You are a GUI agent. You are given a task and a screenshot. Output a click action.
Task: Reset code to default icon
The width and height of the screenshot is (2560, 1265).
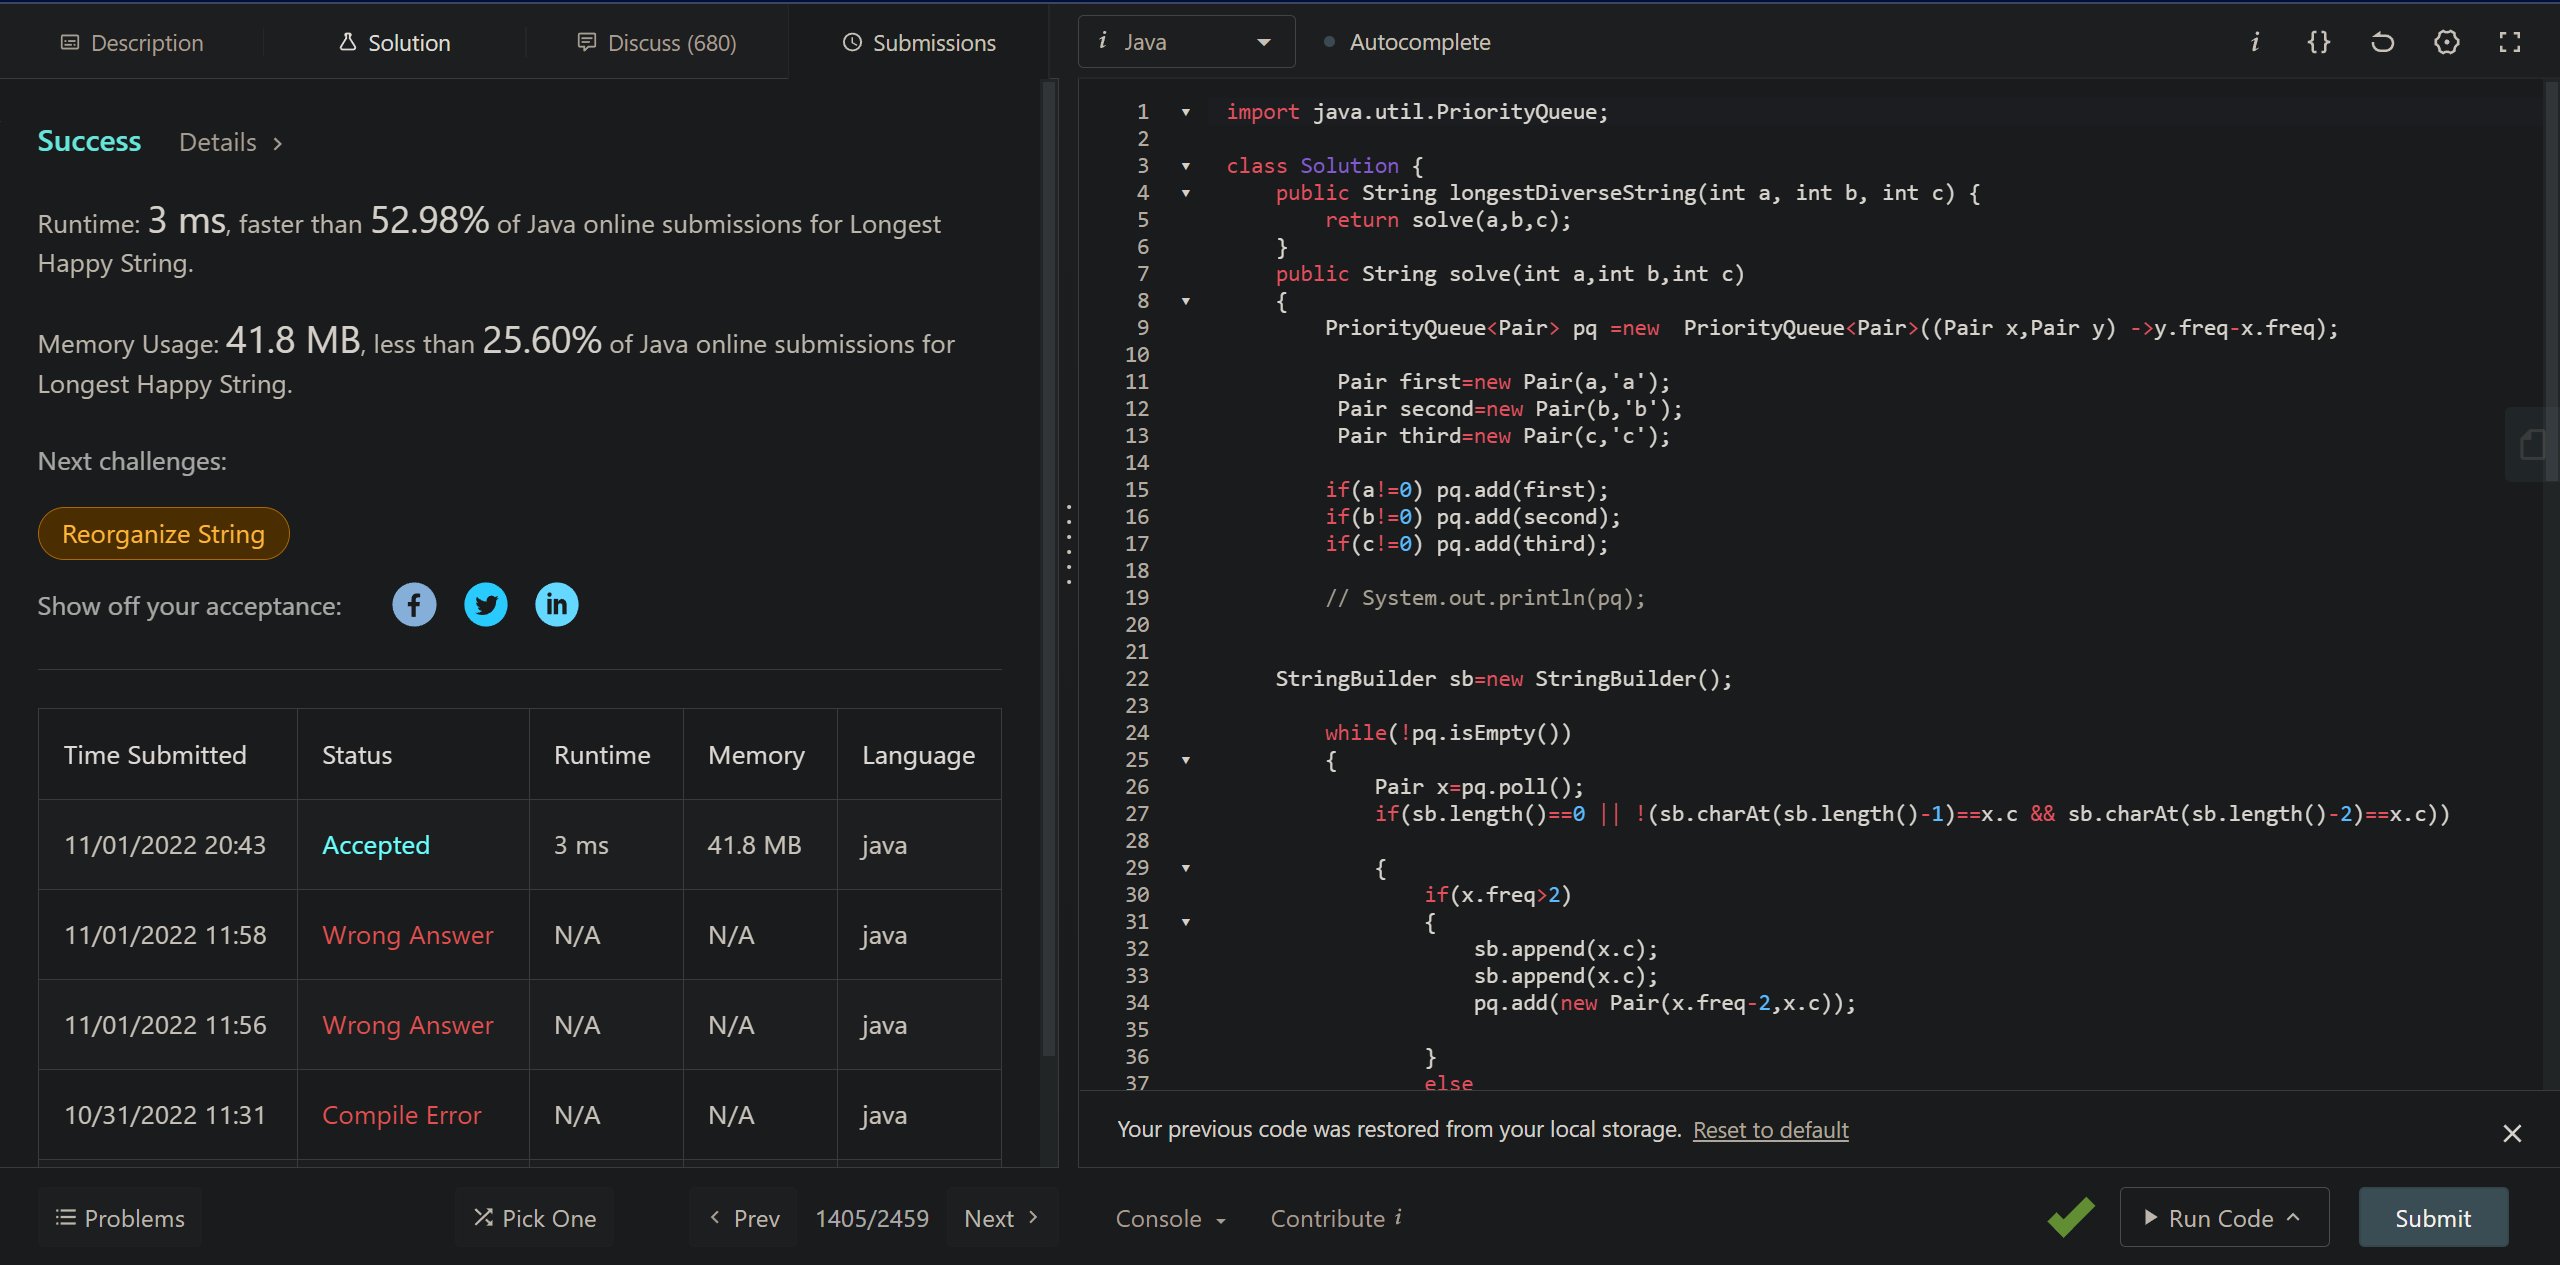pos(2382,42)
